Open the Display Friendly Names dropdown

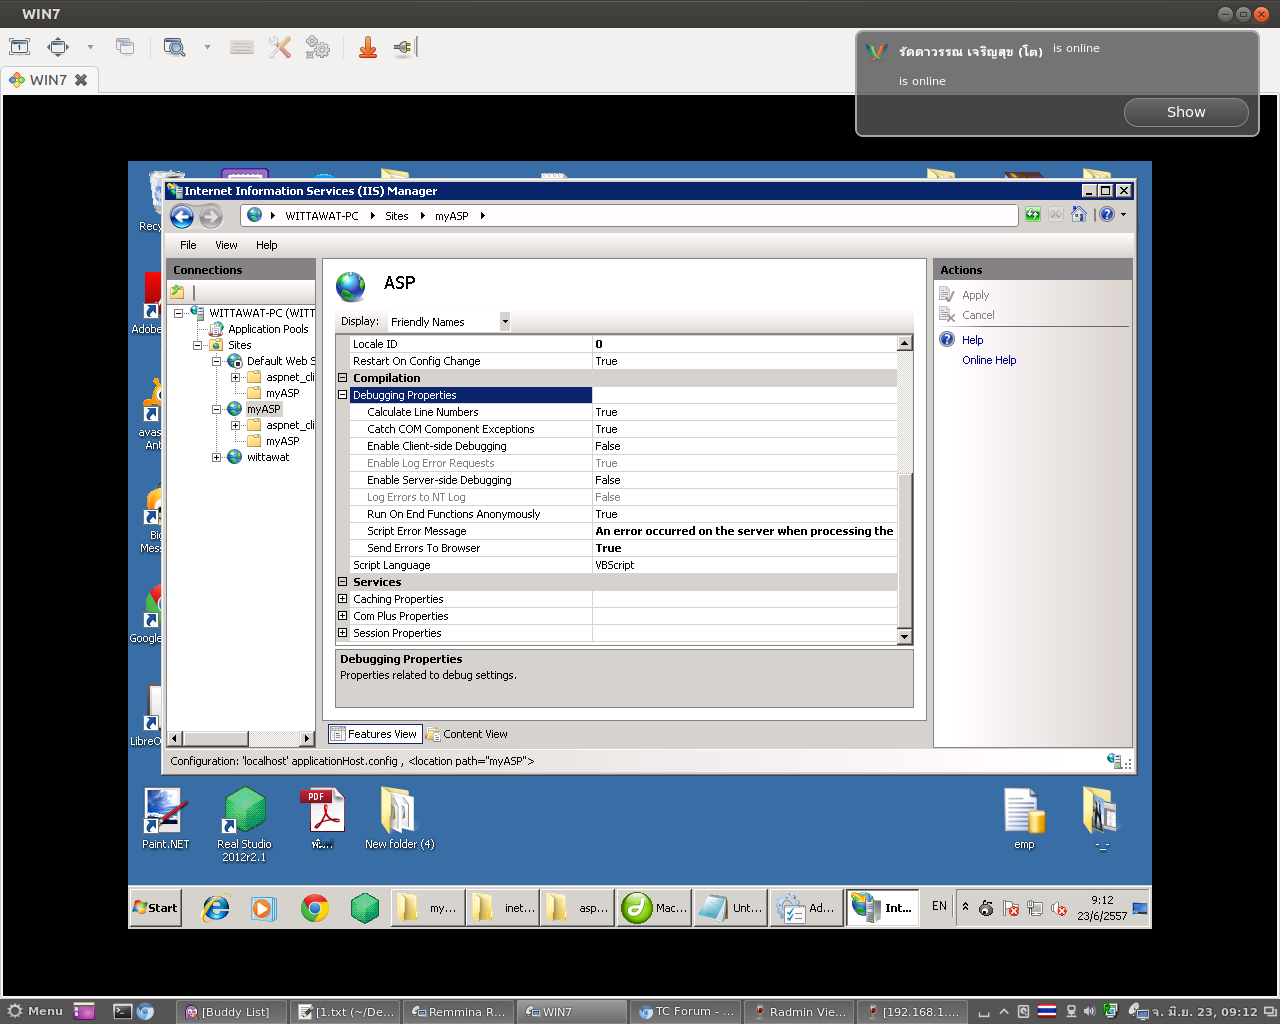point(505,321)
